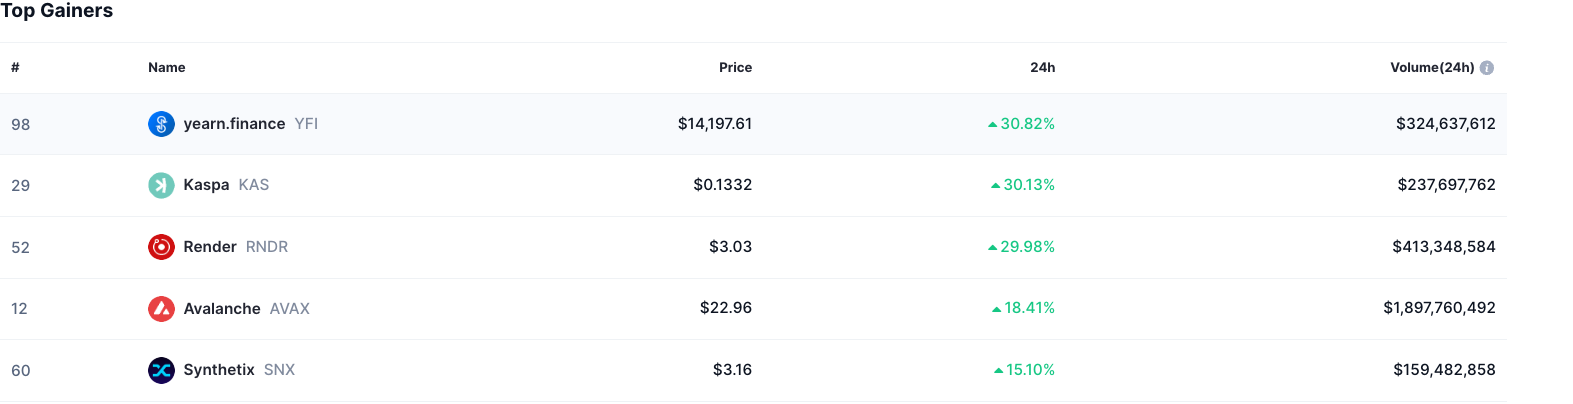Open the Synthetix name link

click(x=219, y=370)
